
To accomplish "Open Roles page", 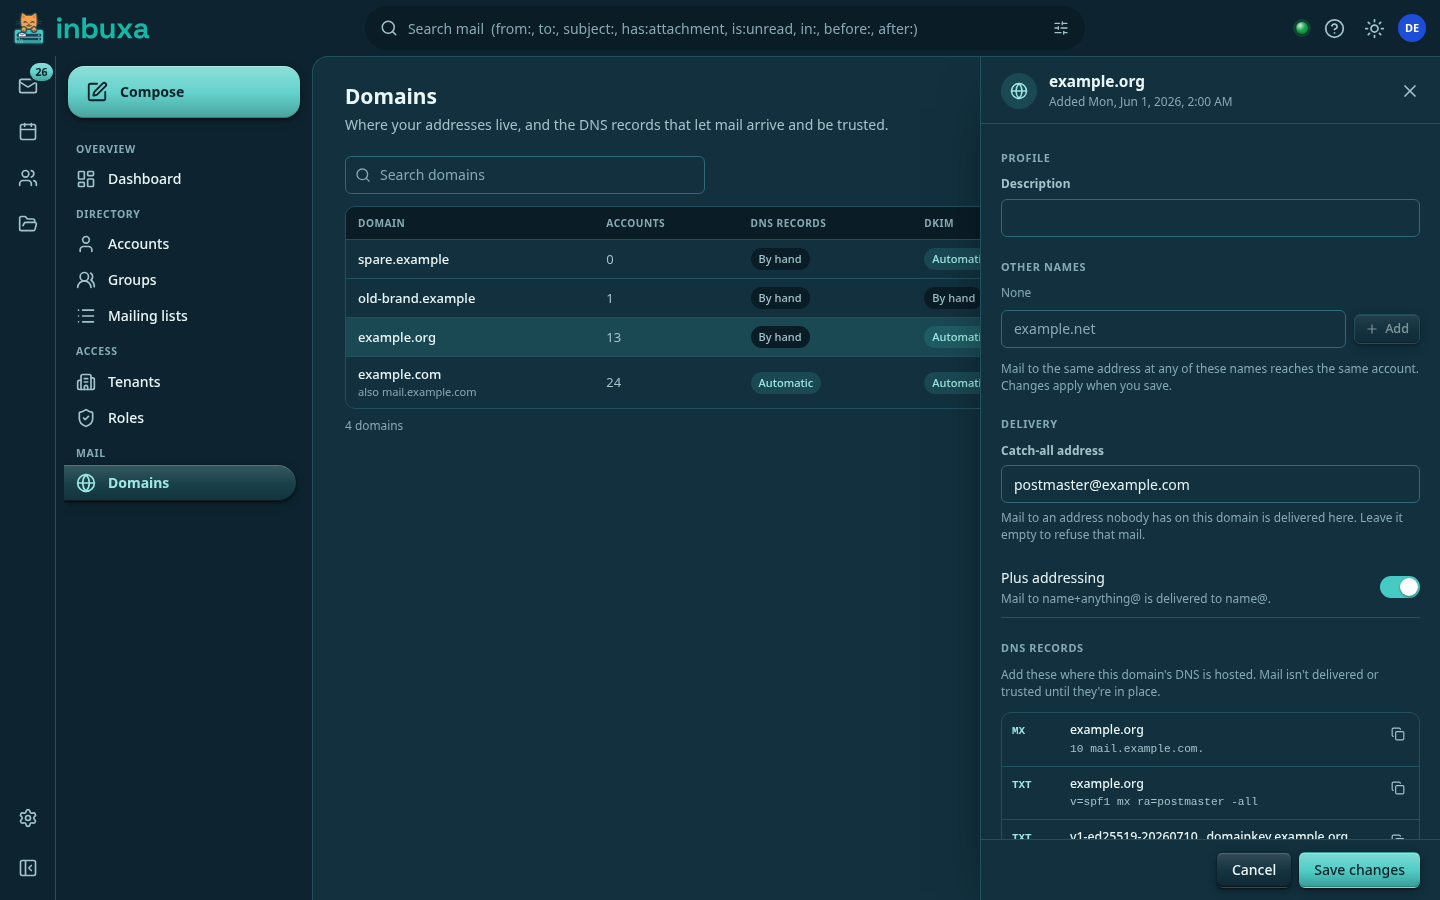I will click(180, 418).
